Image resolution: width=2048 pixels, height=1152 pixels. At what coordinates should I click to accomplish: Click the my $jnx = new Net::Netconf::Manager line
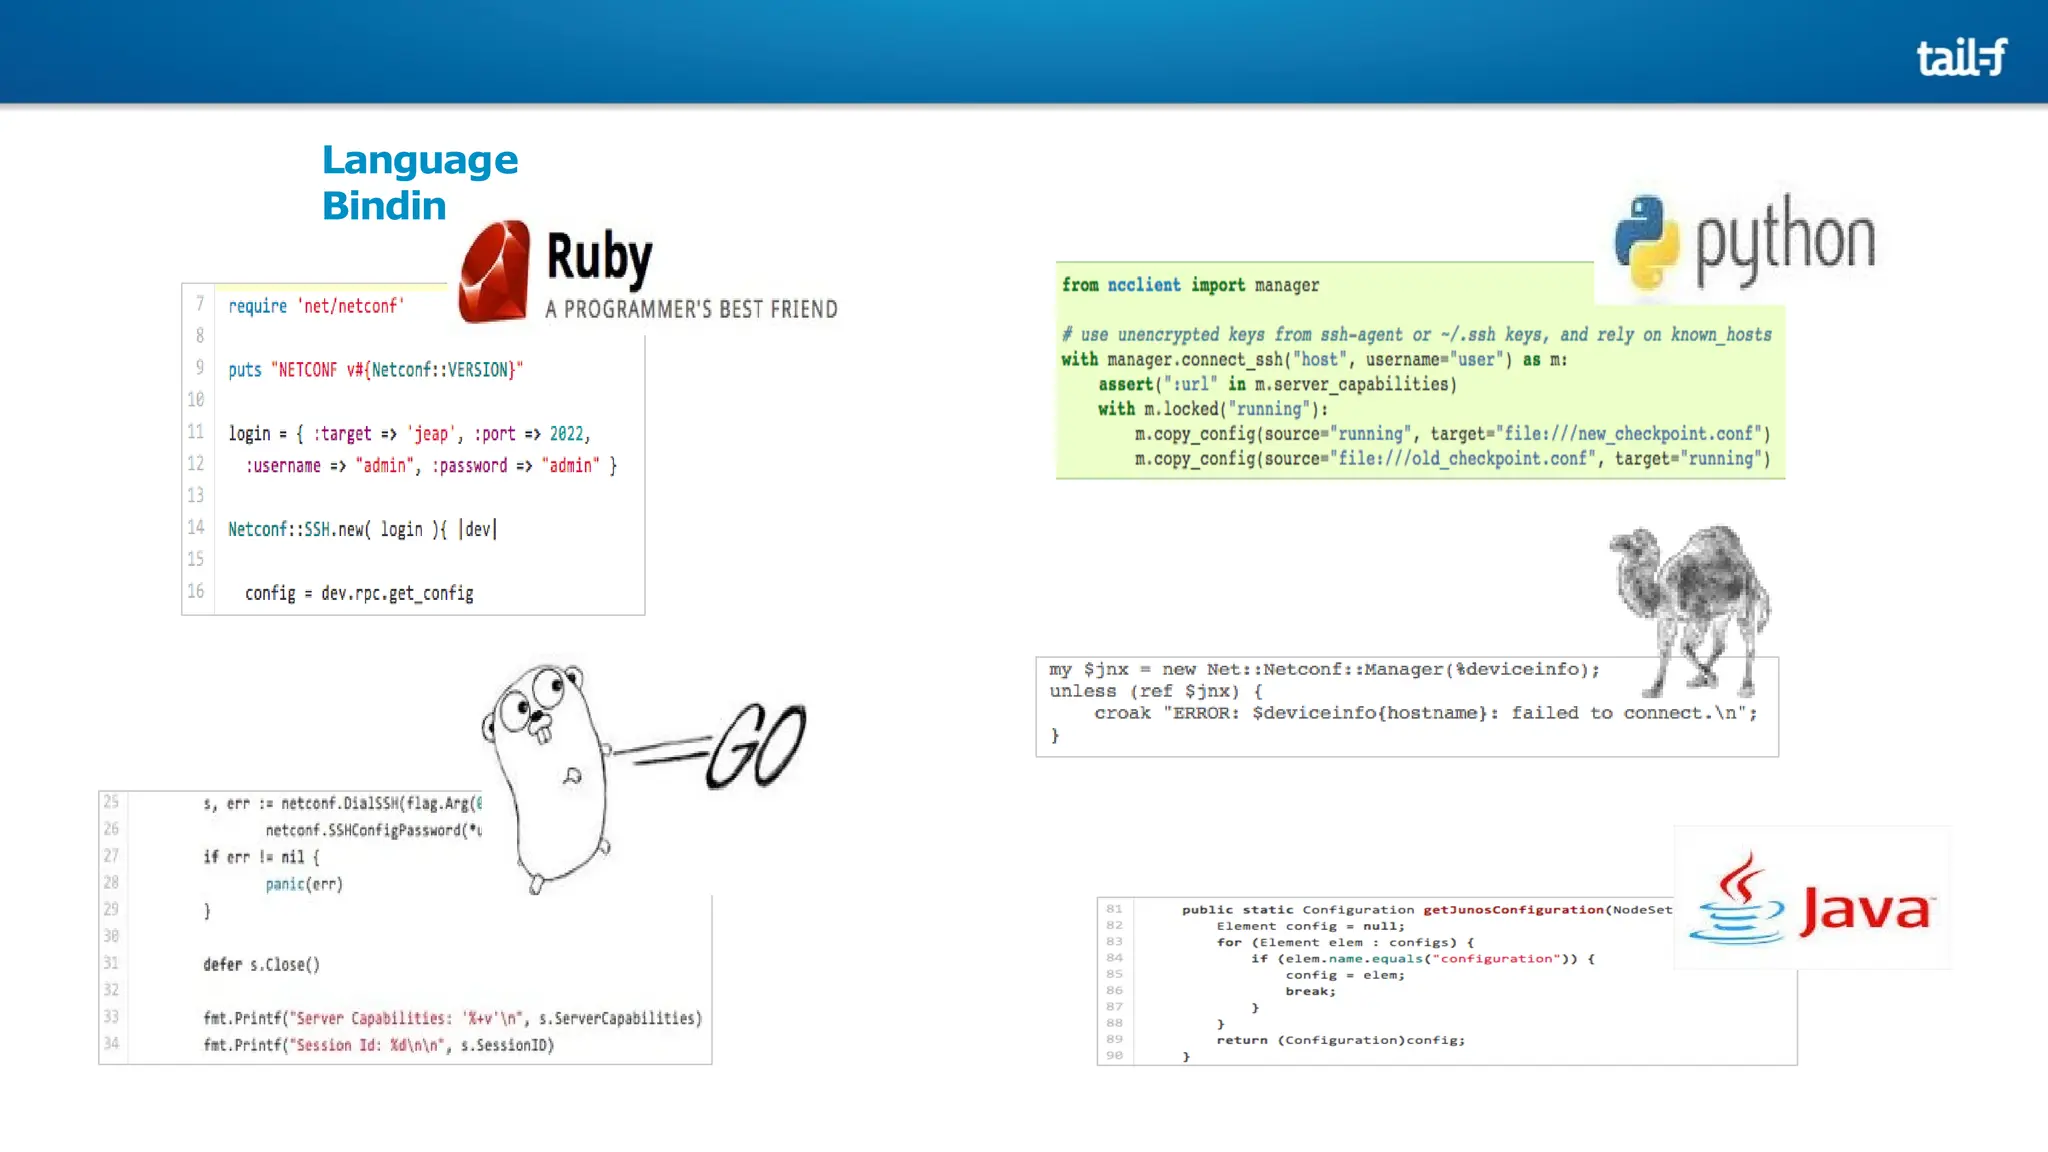point(1324,669)
